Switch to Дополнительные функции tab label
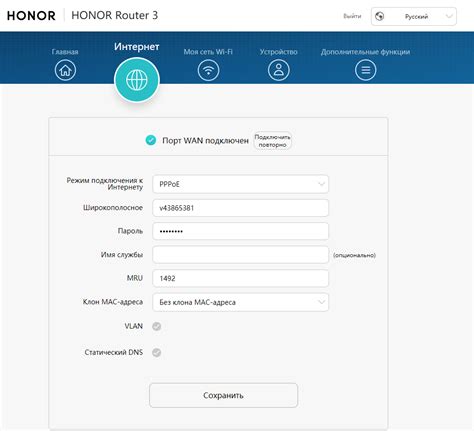Viewport: 474px width, 431px height. point(365,52)
